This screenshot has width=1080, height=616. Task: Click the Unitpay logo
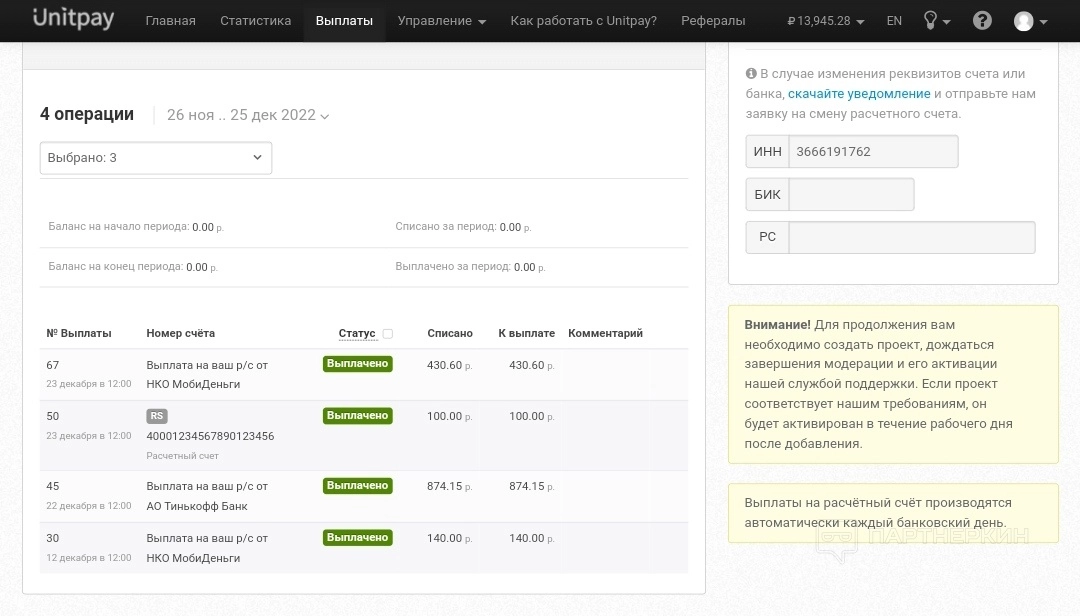73,20
